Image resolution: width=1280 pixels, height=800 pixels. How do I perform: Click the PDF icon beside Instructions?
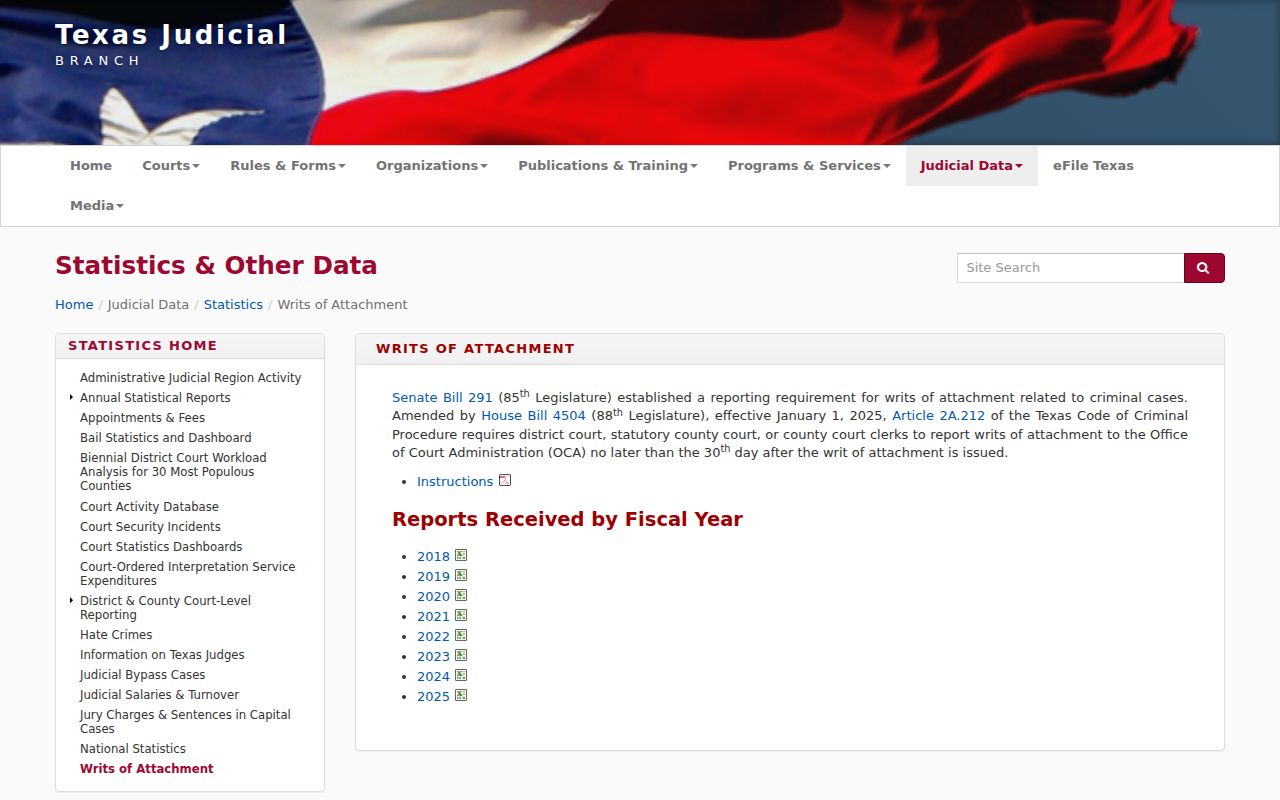point(505,480)
